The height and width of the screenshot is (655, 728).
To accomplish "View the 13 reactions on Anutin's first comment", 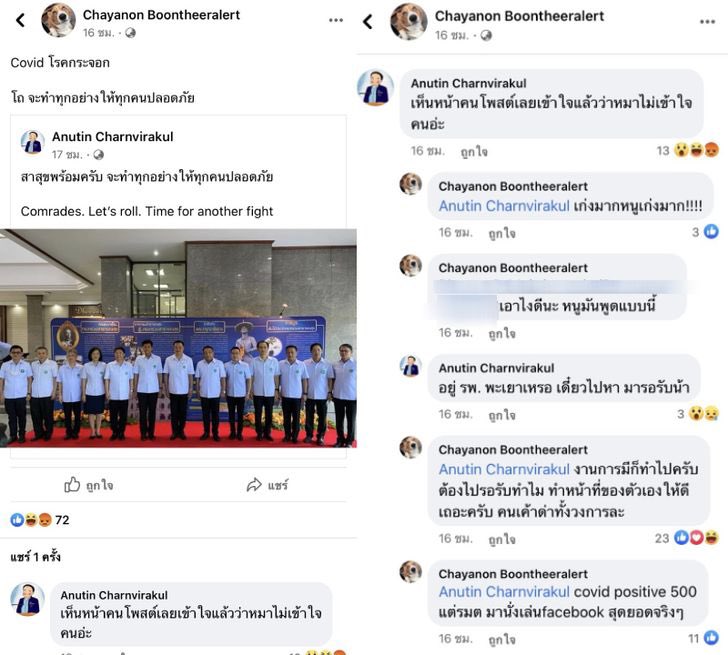I will click(x=687, y=150).
